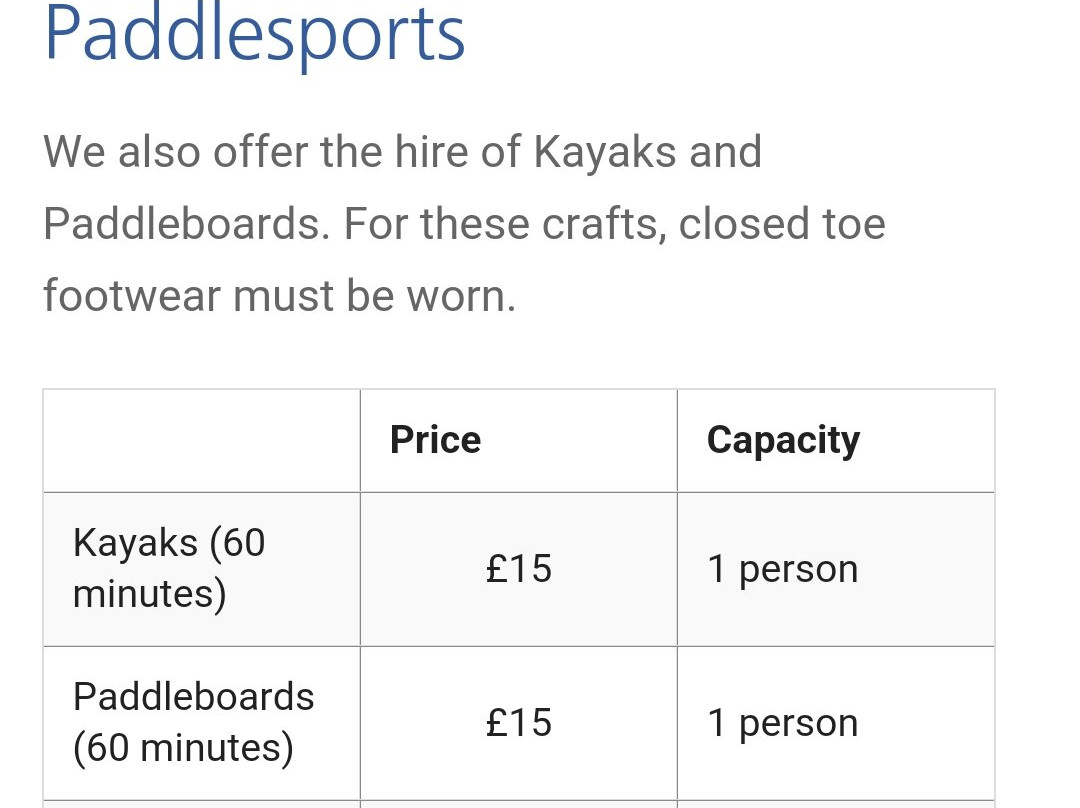Click the empty top-left table header cell
Screen dimensions: 1080x808
[202, 441]
